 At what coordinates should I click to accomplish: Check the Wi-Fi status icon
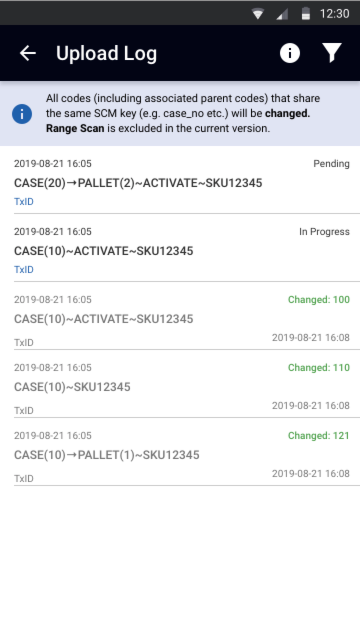pyautogui.click(x=258, y=14)
